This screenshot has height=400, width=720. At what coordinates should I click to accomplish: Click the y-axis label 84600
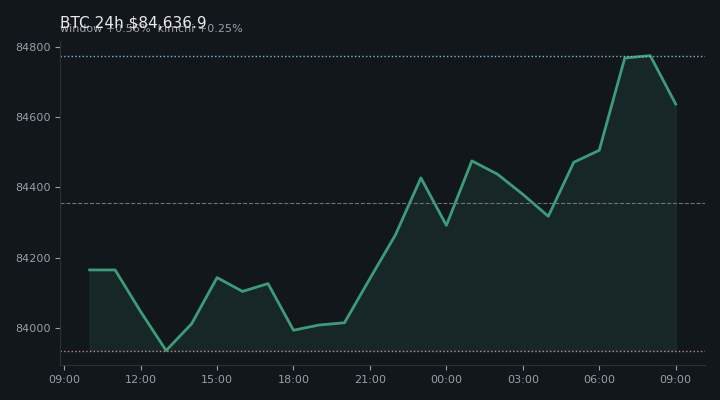tap(33, 118)
